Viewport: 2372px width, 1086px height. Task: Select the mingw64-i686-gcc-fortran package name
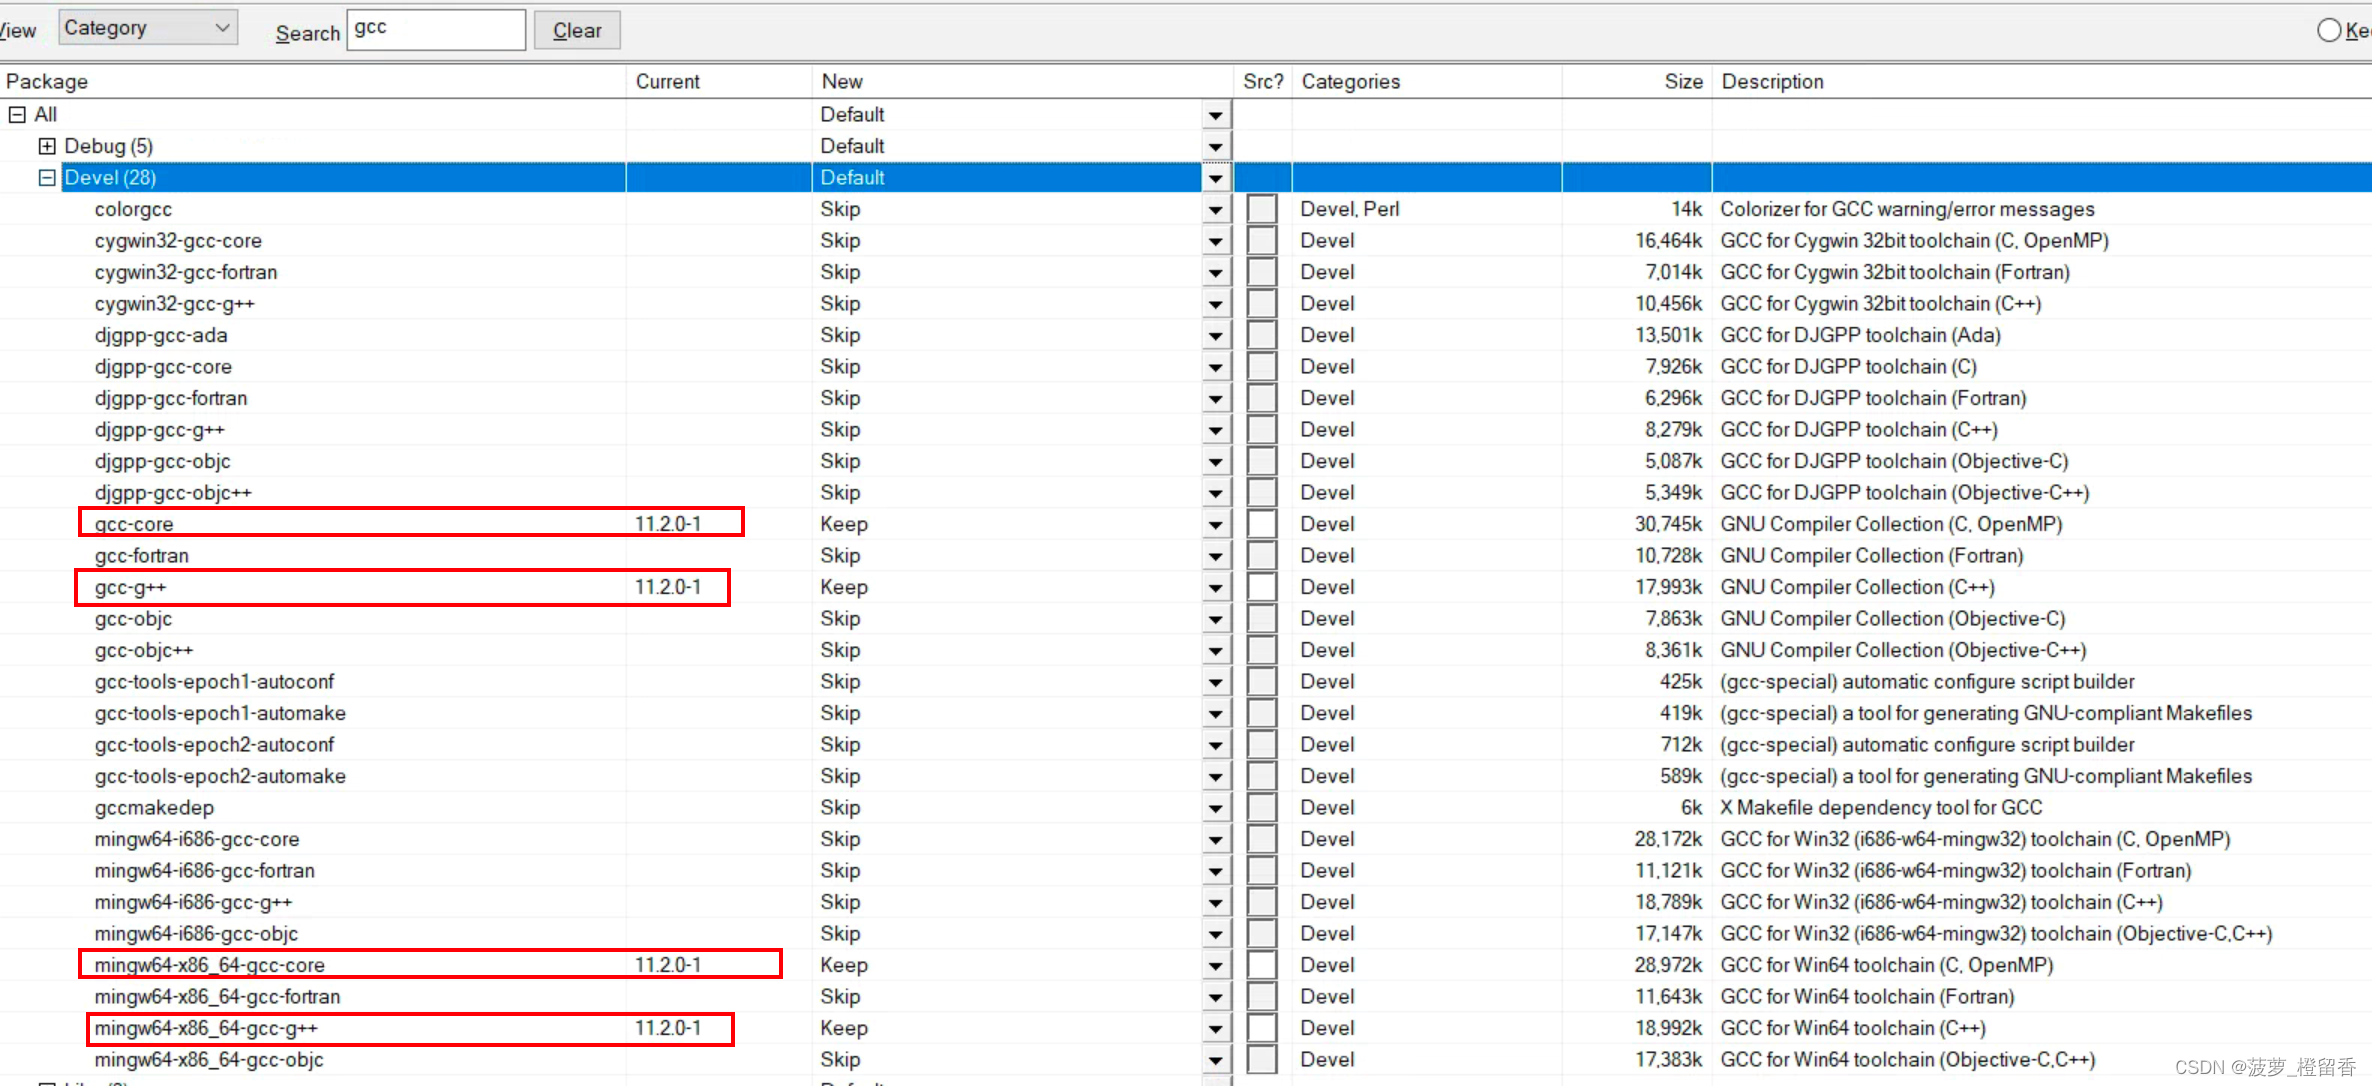[205, 870]
